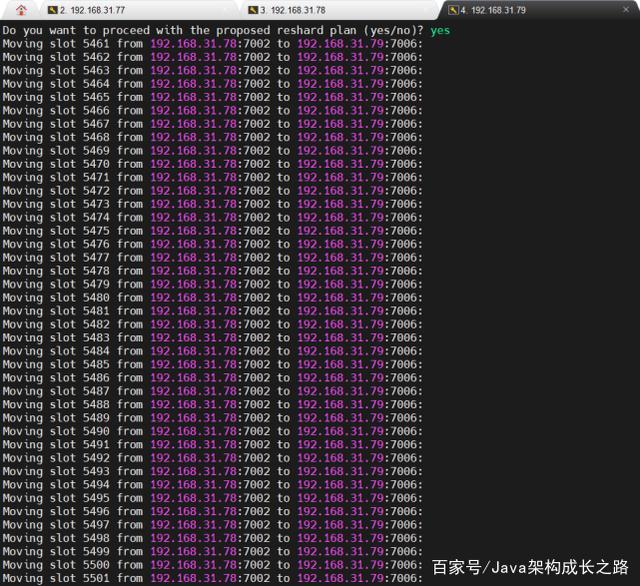Click the word 'slot' on the slot 5472 line

(63, 191)
